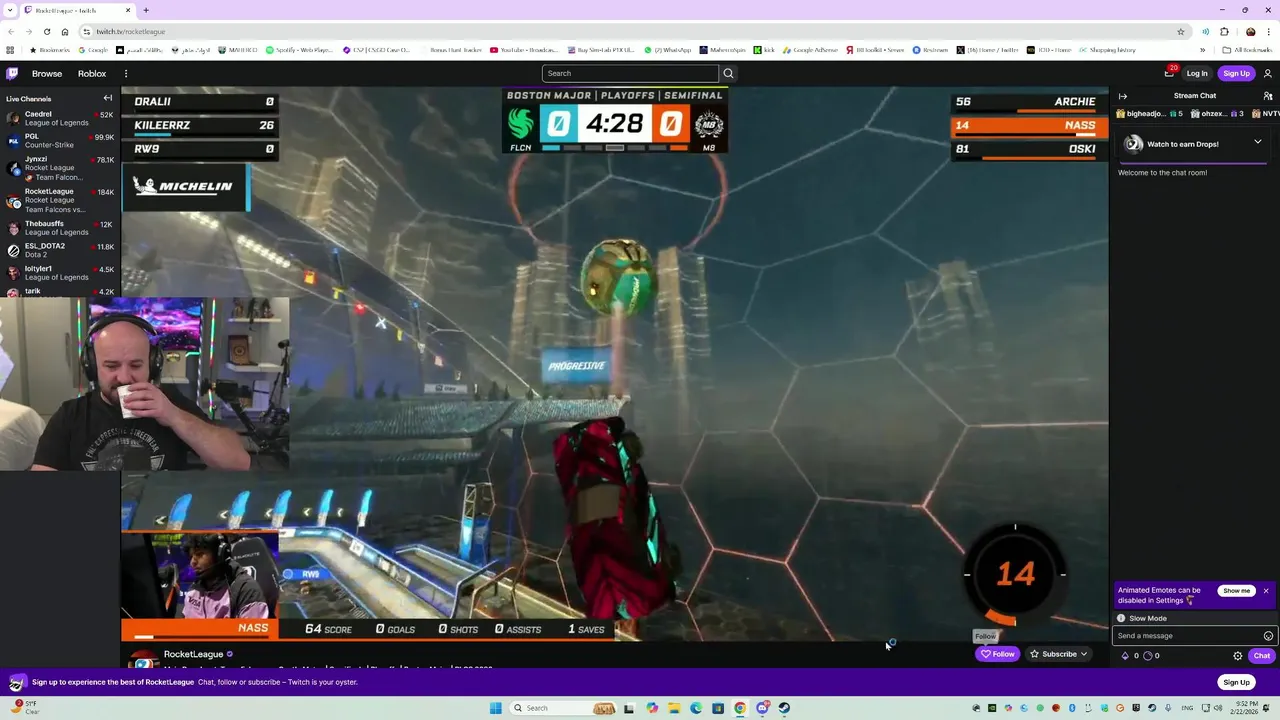The width and height of the screenshot is (1280, 720).
Task: Open the Twitch home logo
Action: click(12, 73)
